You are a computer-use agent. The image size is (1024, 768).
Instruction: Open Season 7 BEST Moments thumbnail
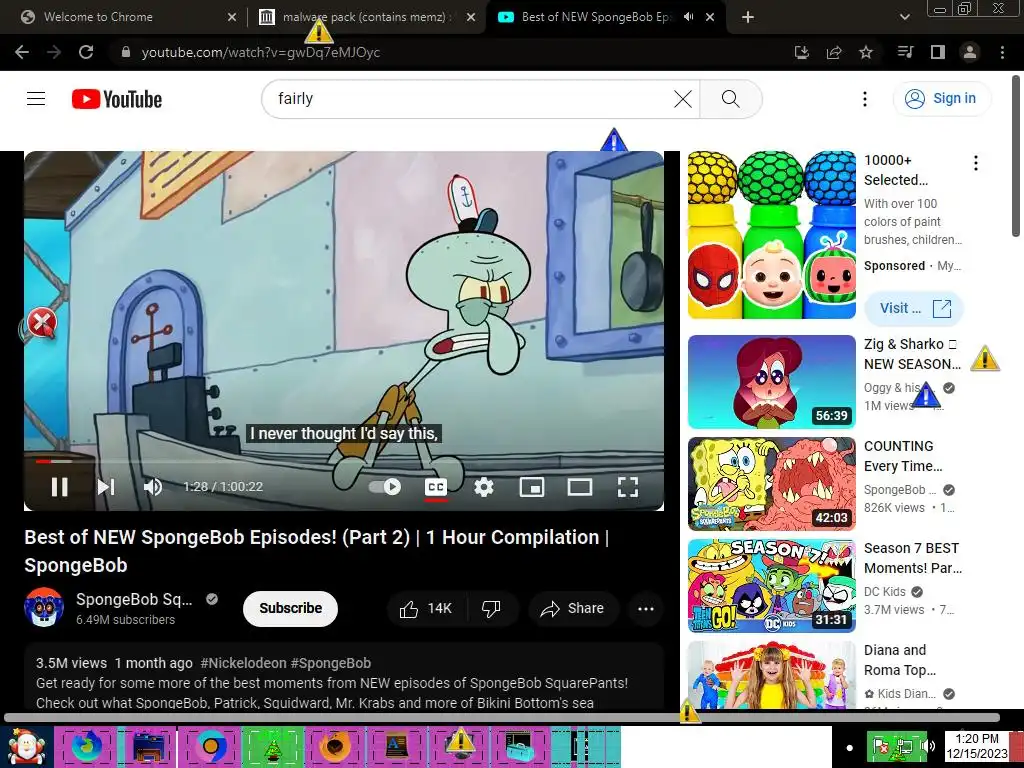click(772, 586)
